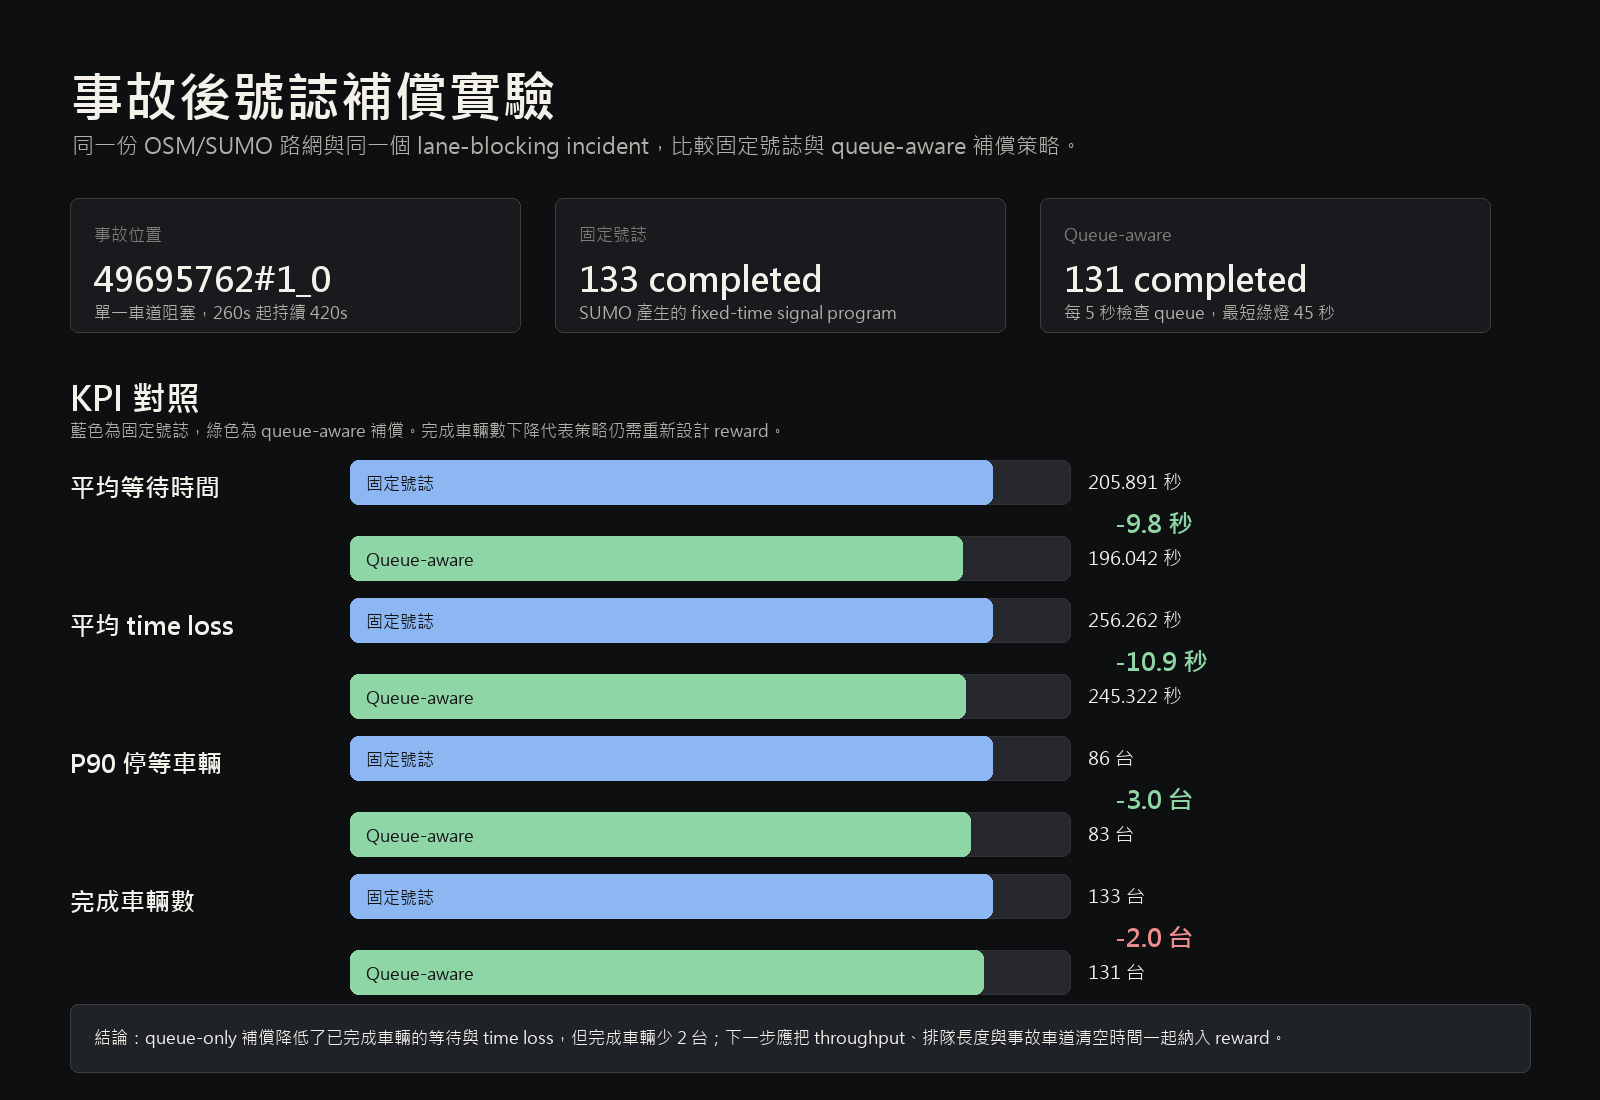Click the blue 固定號誌 bar for time loss
Image resolution: width=1600 pixels, height=1100 pixels.
671,621
